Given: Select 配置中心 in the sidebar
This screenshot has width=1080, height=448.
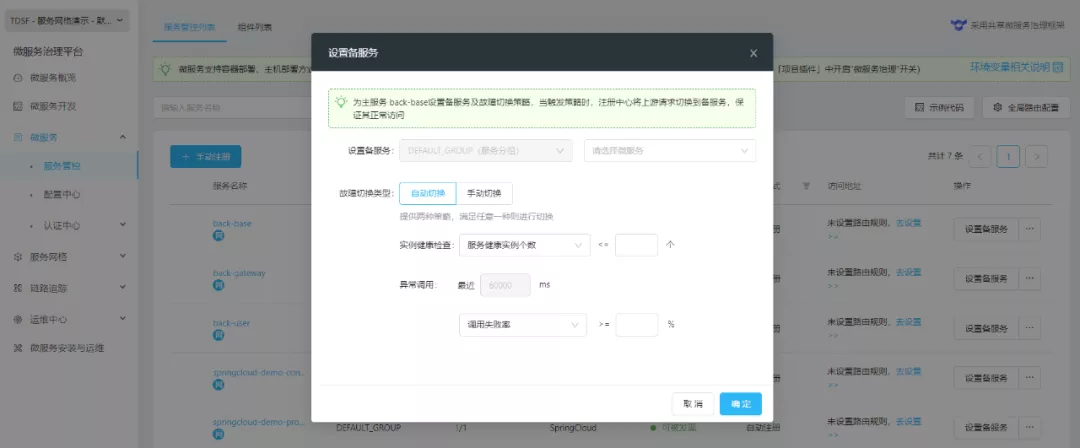Looking at the screenshot, I should pos(62,195).
